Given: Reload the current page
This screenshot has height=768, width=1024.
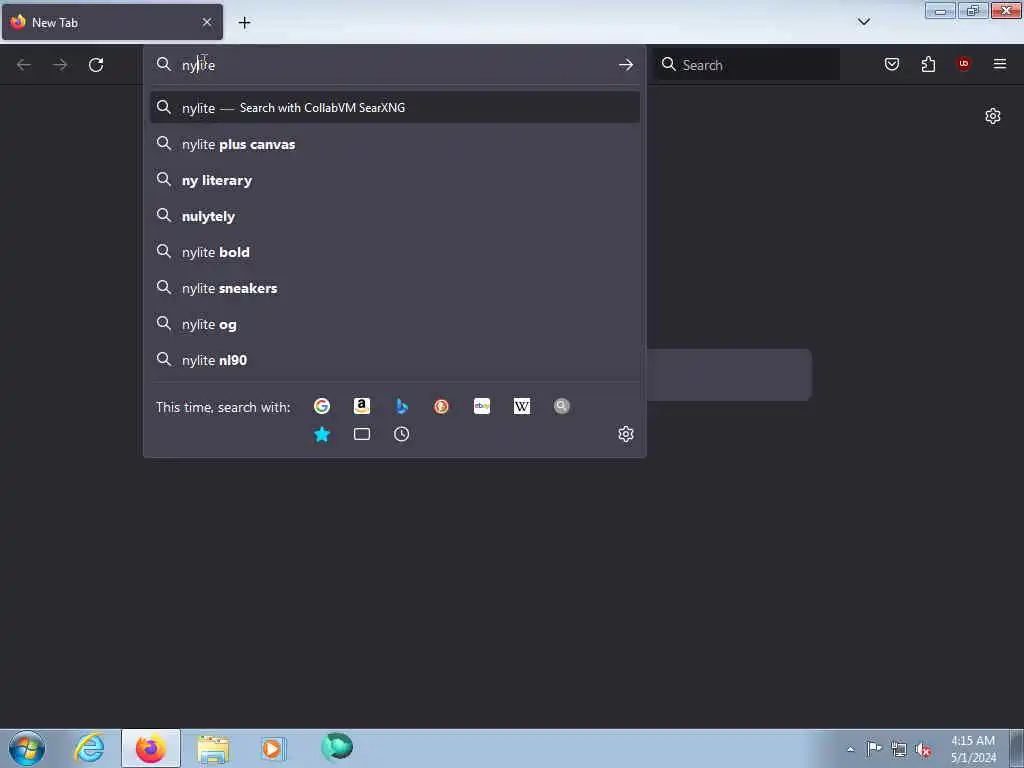Looking at the screenshot, I should point(96,65).
